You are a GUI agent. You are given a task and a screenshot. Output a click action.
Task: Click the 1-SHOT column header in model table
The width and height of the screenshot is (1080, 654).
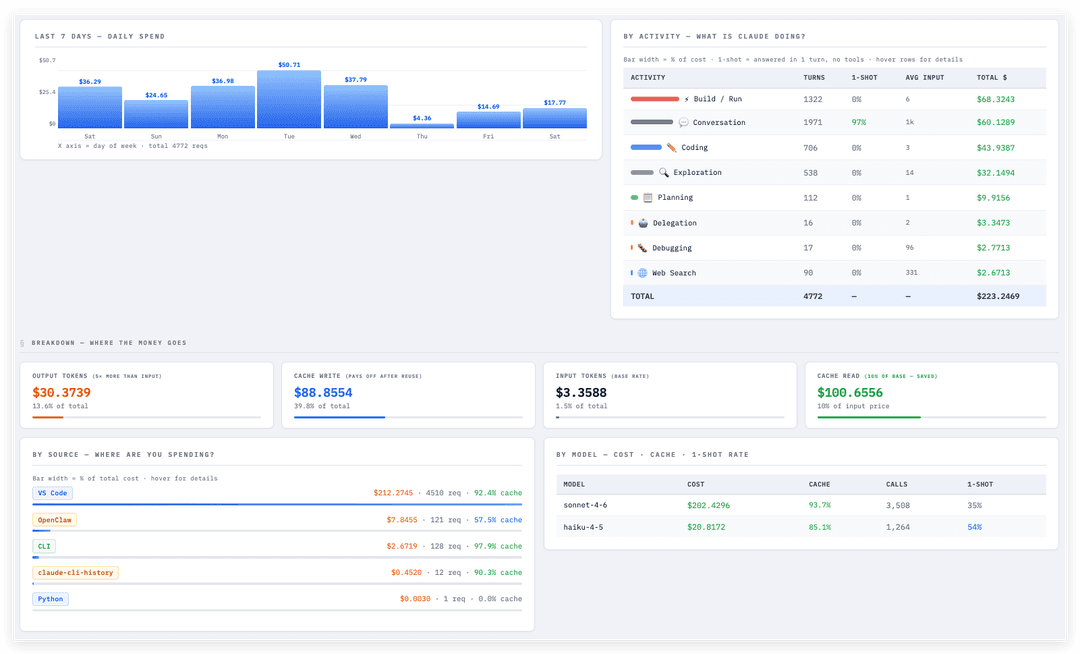click(979, 485)
